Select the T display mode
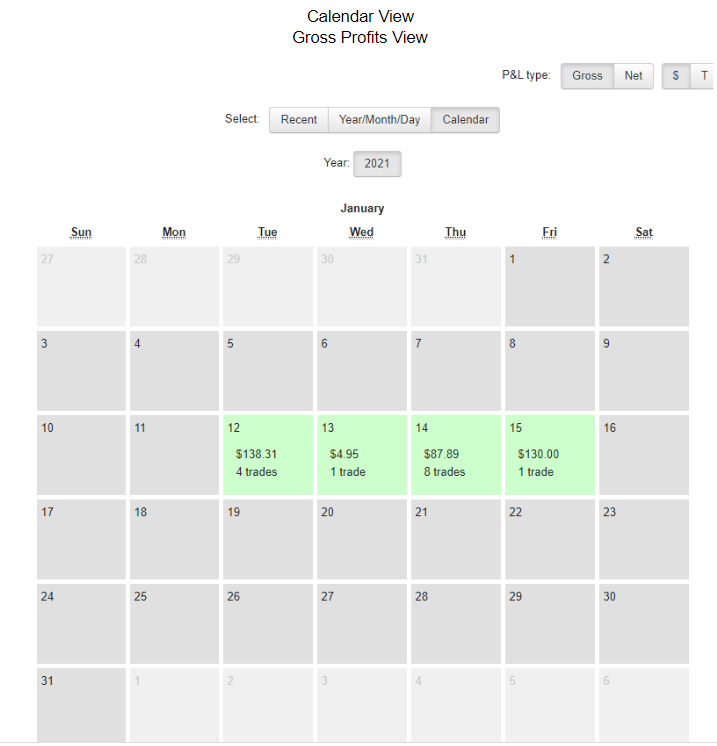The width and height of the screenshot is (717, 746). click(704, 76)
